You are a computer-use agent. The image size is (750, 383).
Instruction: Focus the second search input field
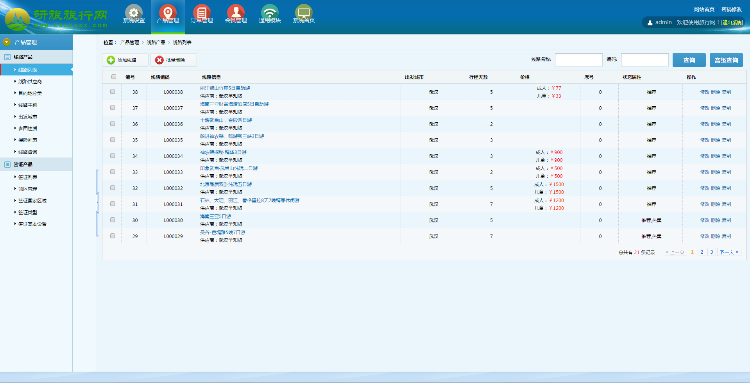[644, 60]
